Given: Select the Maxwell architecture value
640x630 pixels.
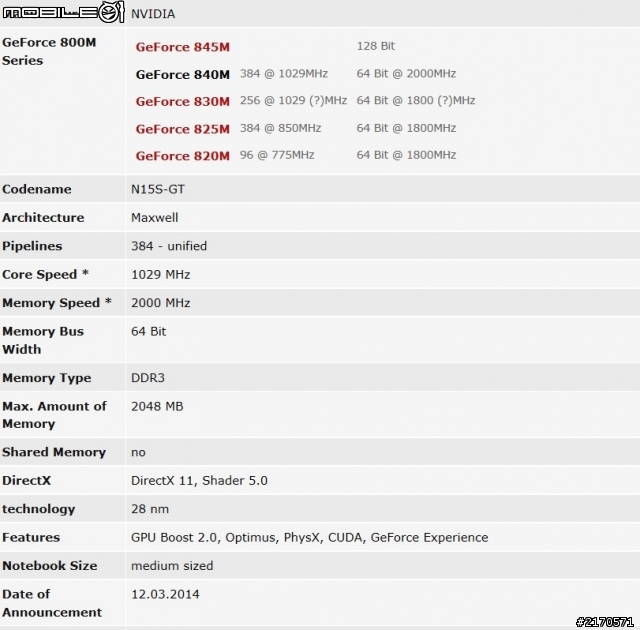Looking at the screenshot, I should [x=154, y=217].
